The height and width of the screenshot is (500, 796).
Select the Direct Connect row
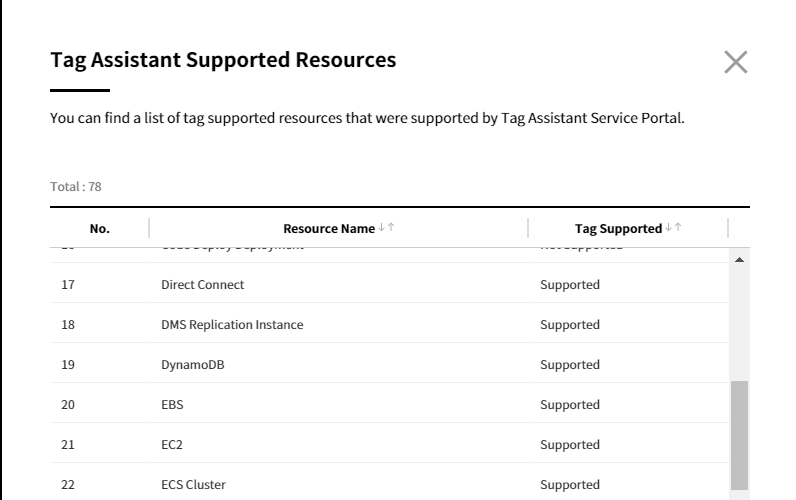pyautogui.click(x=202, y=284)
